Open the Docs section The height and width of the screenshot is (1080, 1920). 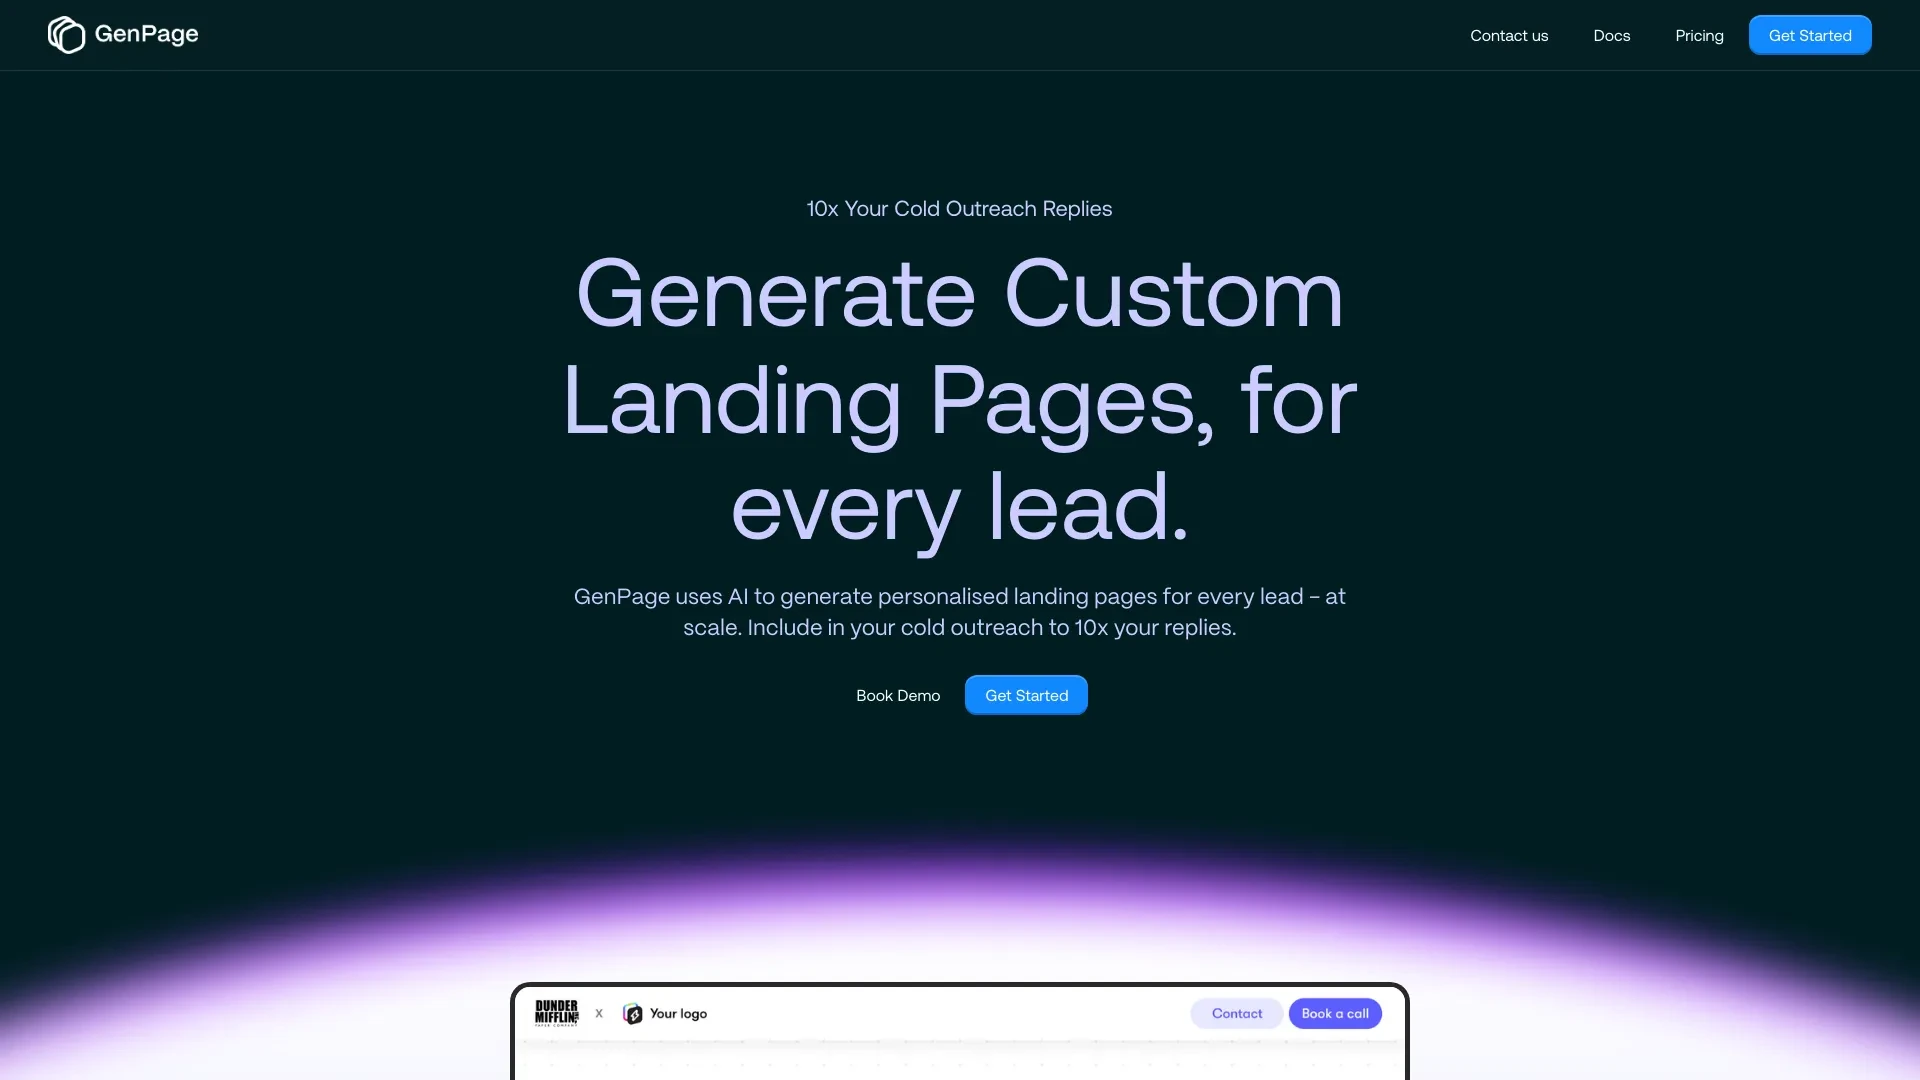[1611, 34]
